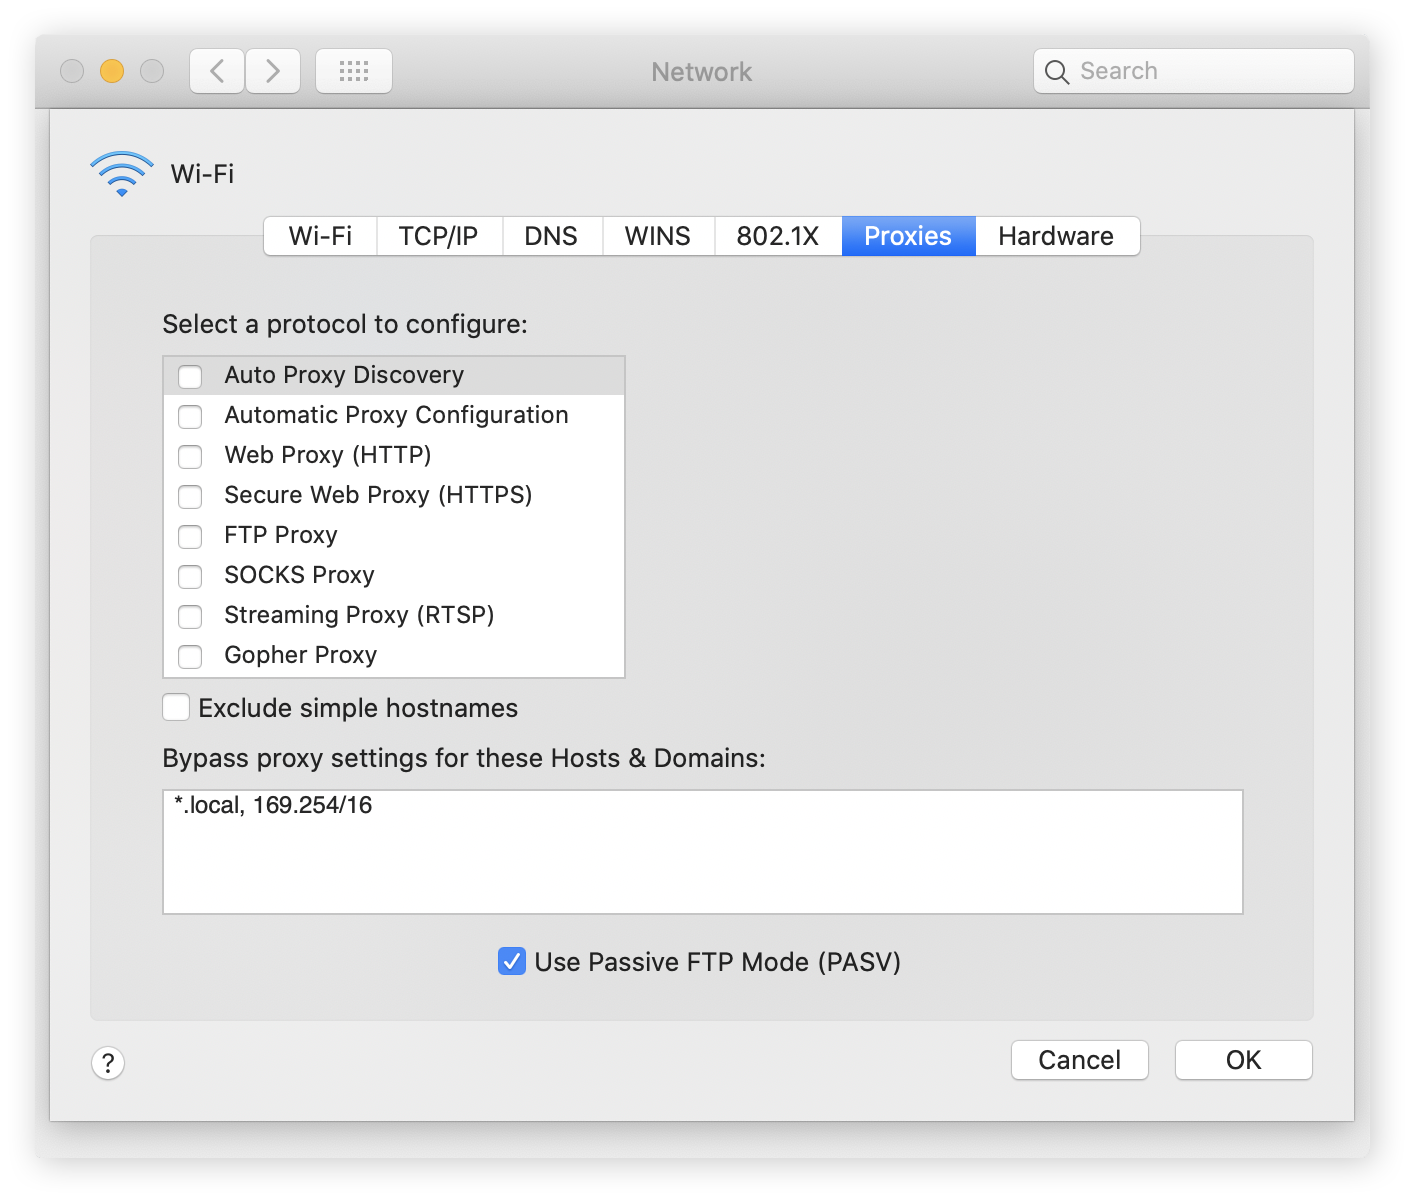The image size is (1412, 1203).
Task: Disable Use Passive FTP Mode
Action: click(511, 961)
